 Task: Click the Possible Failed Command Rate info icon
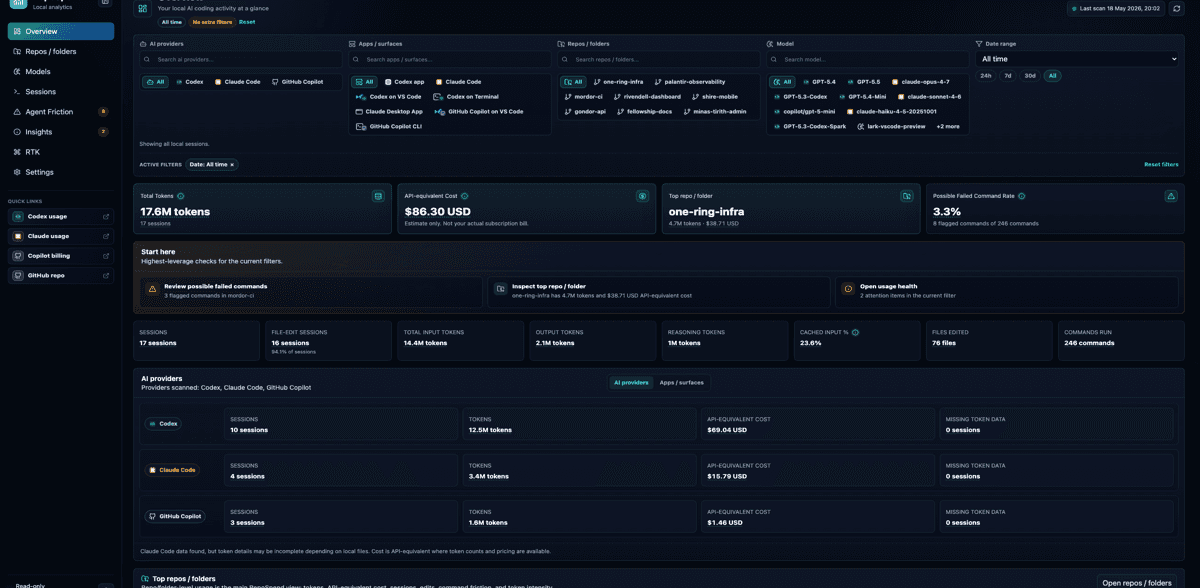pos(1021,196)
